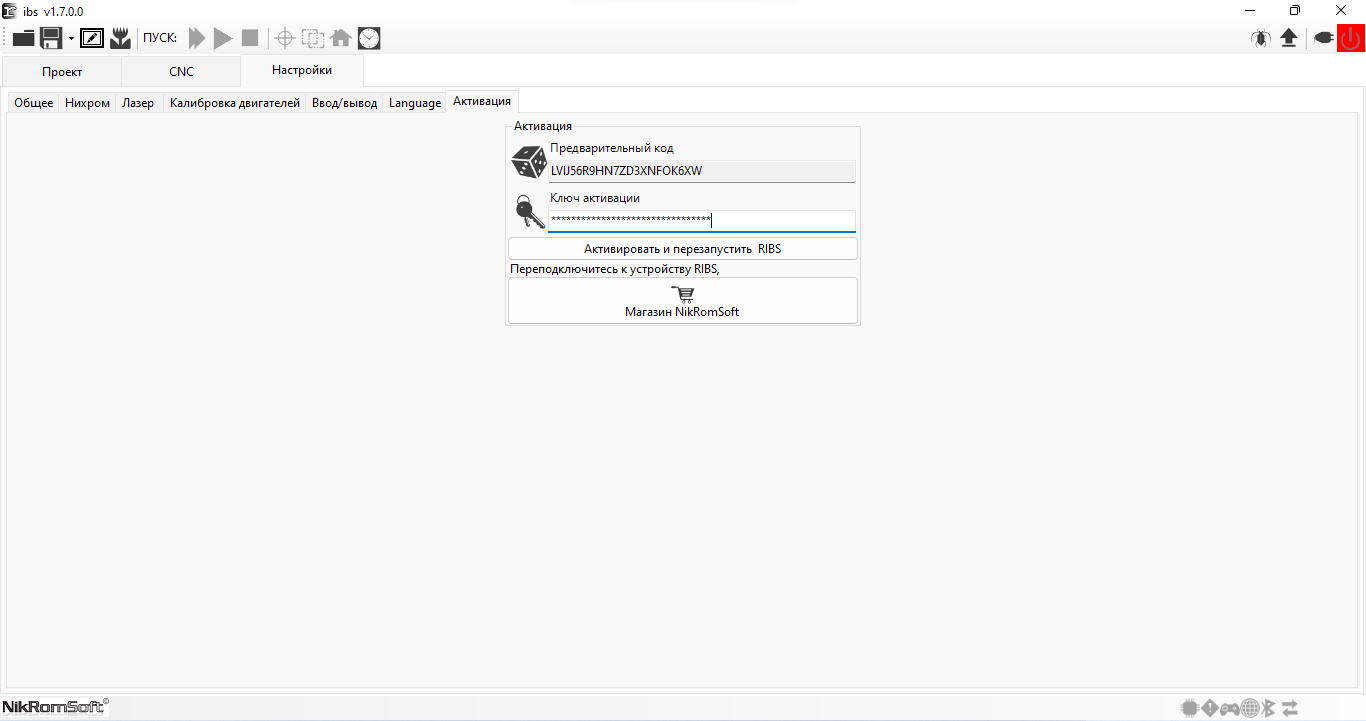
Task: Click the dice icon beside preliminary code
Action: [529, 162]
